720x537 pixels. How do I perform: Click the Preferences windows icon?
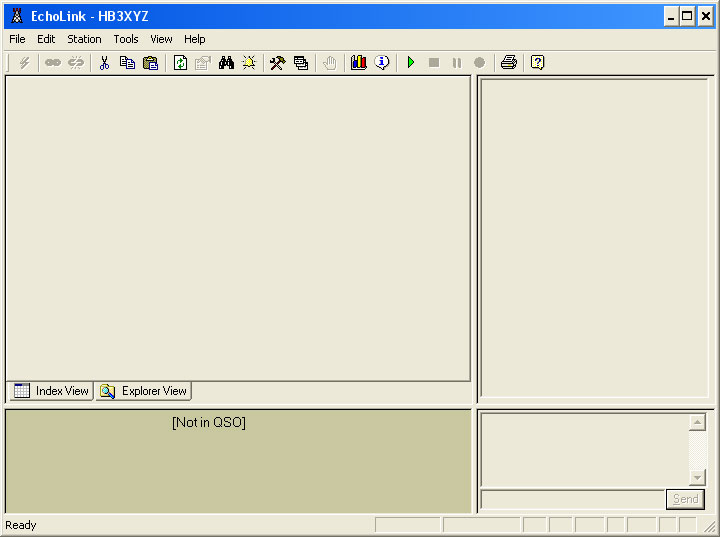click(x=300, y=63)
